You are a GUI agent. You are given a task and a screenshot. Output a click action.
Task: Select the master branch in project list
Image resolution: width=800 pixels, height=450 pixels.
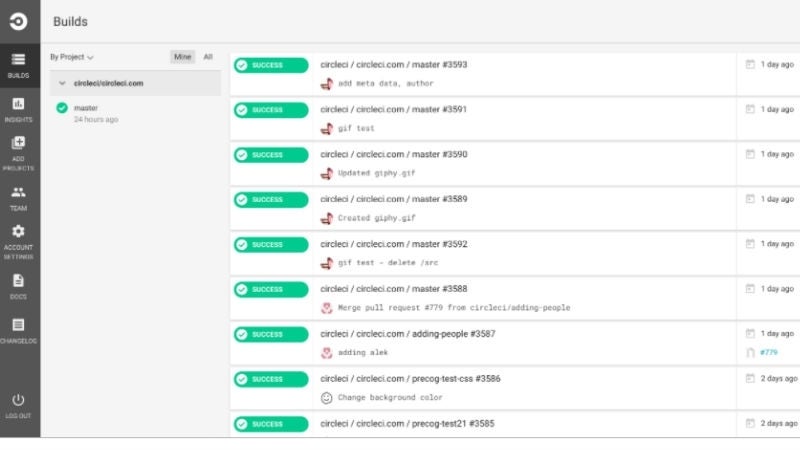pos(86,108)
